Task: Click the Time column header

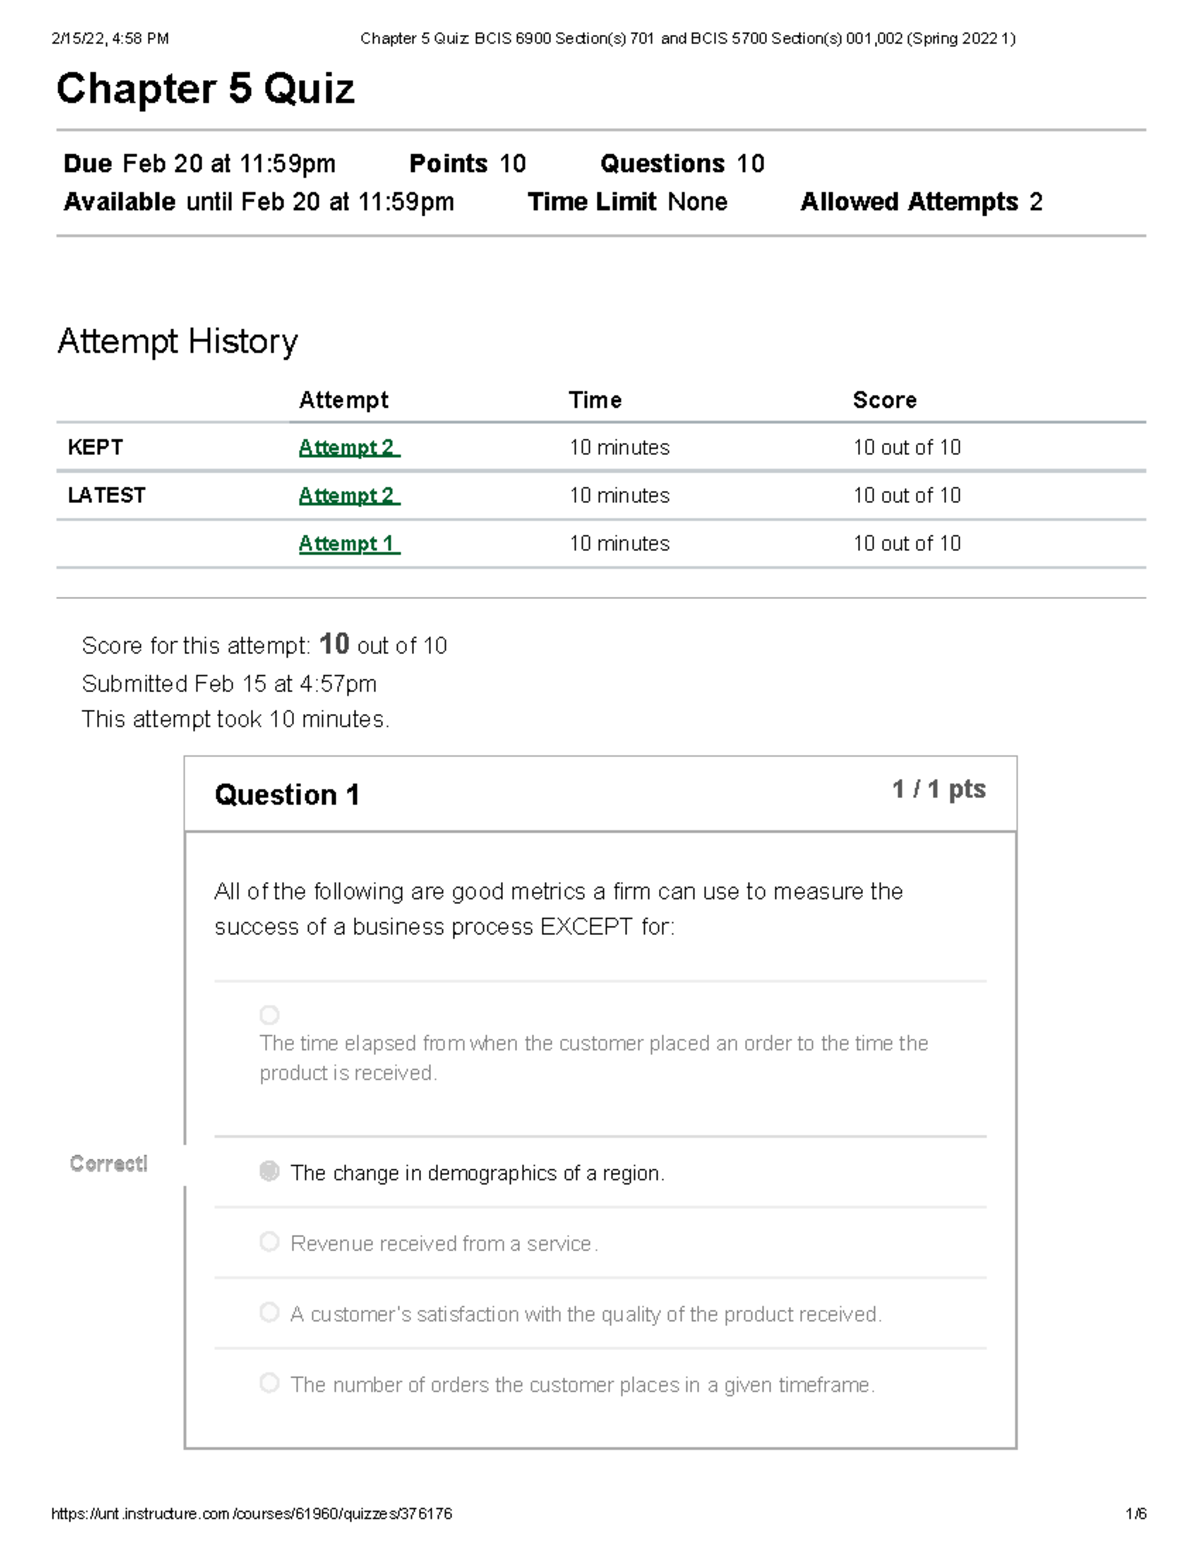Action: click(x=594, y=400)
